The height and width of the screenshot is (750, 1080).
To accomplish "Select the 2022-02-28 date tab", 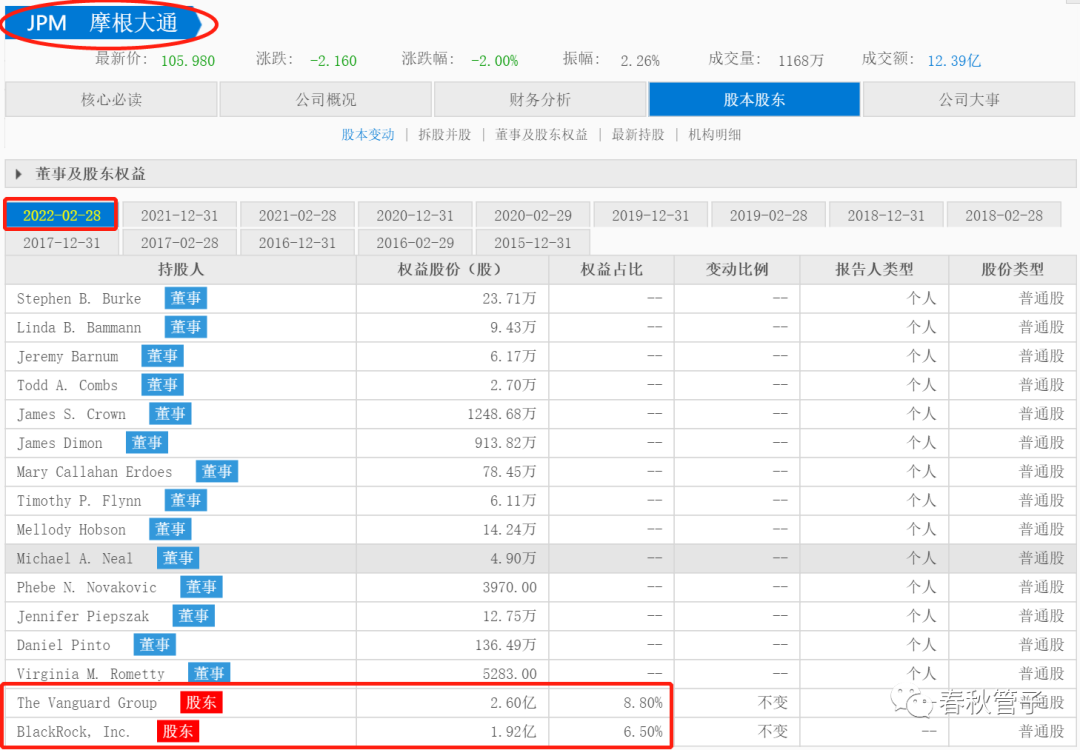I will [61, 216].
